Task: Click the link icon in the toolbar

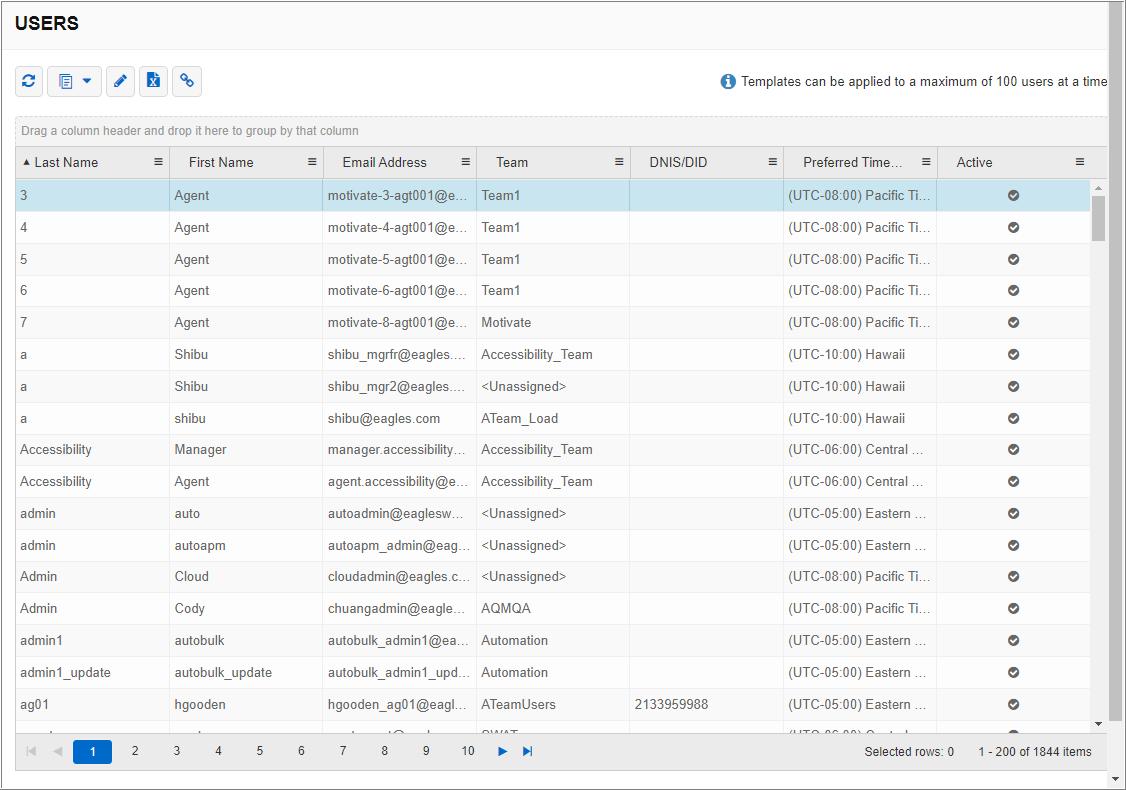Action: [187, 81]
